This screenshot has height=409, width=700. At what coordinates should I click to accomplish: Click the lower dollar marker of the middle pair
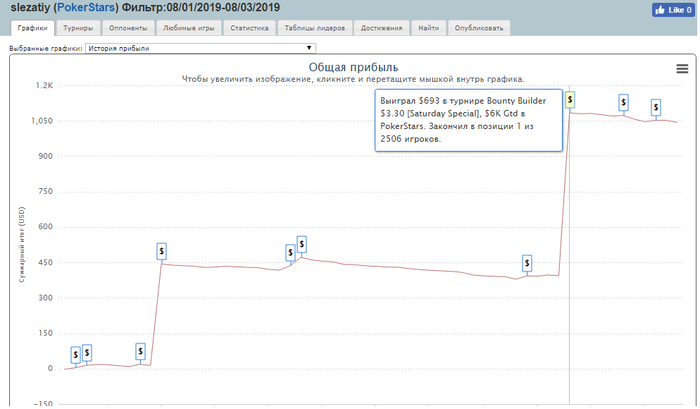coord(290,253)
